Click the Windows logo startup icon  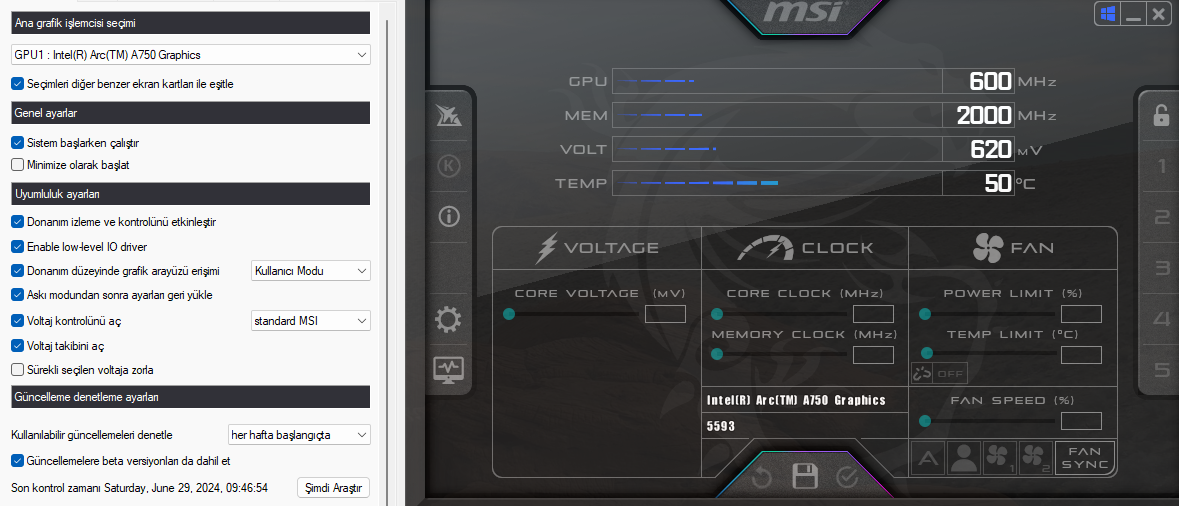[1107, 14]
